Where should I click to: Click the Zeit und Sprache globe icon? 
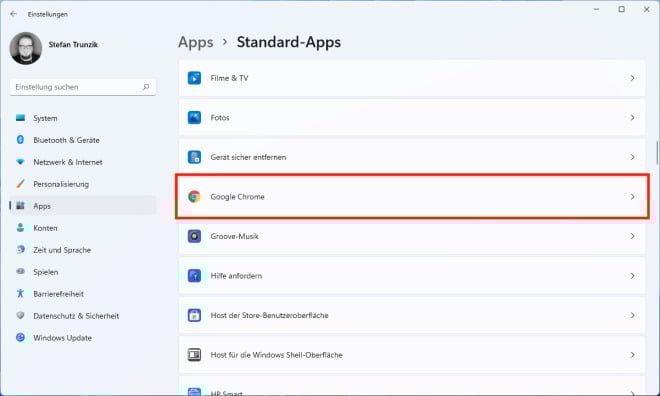(x=20, y=250)
